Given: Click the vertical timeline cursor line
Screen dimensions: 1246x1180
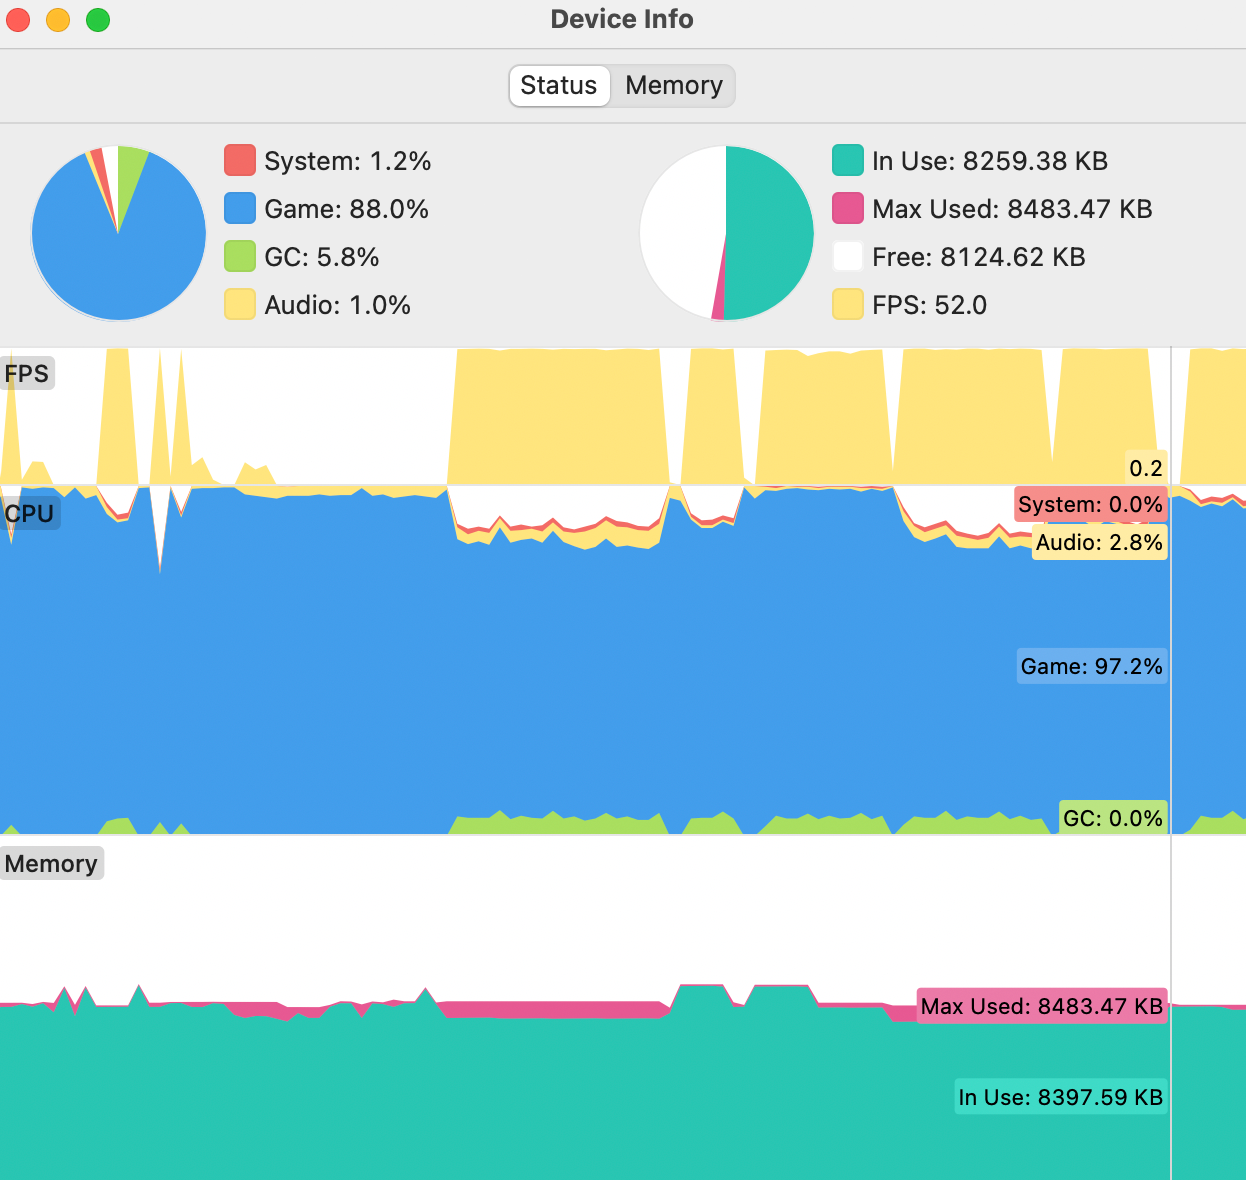Looking at the screenshot, I should coord(1171,764).
